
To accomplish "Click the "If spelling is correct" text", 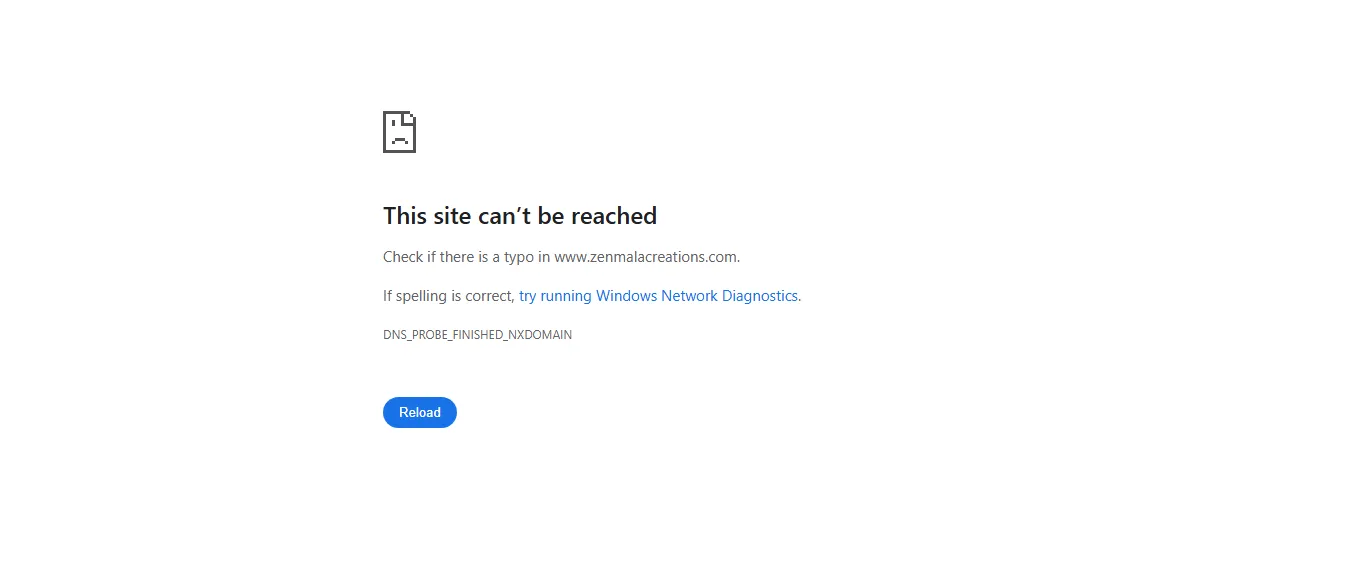I will coord(447,296).
